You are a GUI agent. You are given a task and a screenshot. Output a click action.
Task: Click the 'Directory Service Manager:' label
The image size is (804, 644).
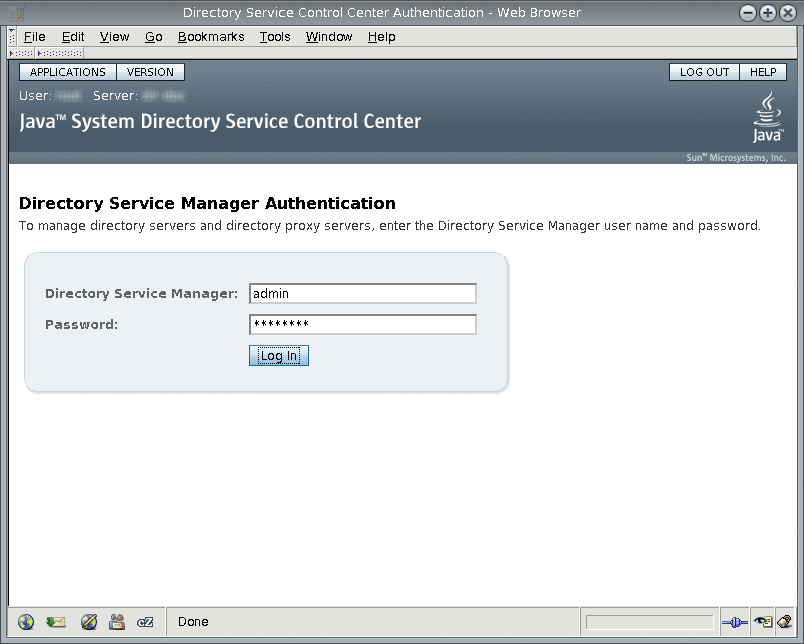(142, 293)
